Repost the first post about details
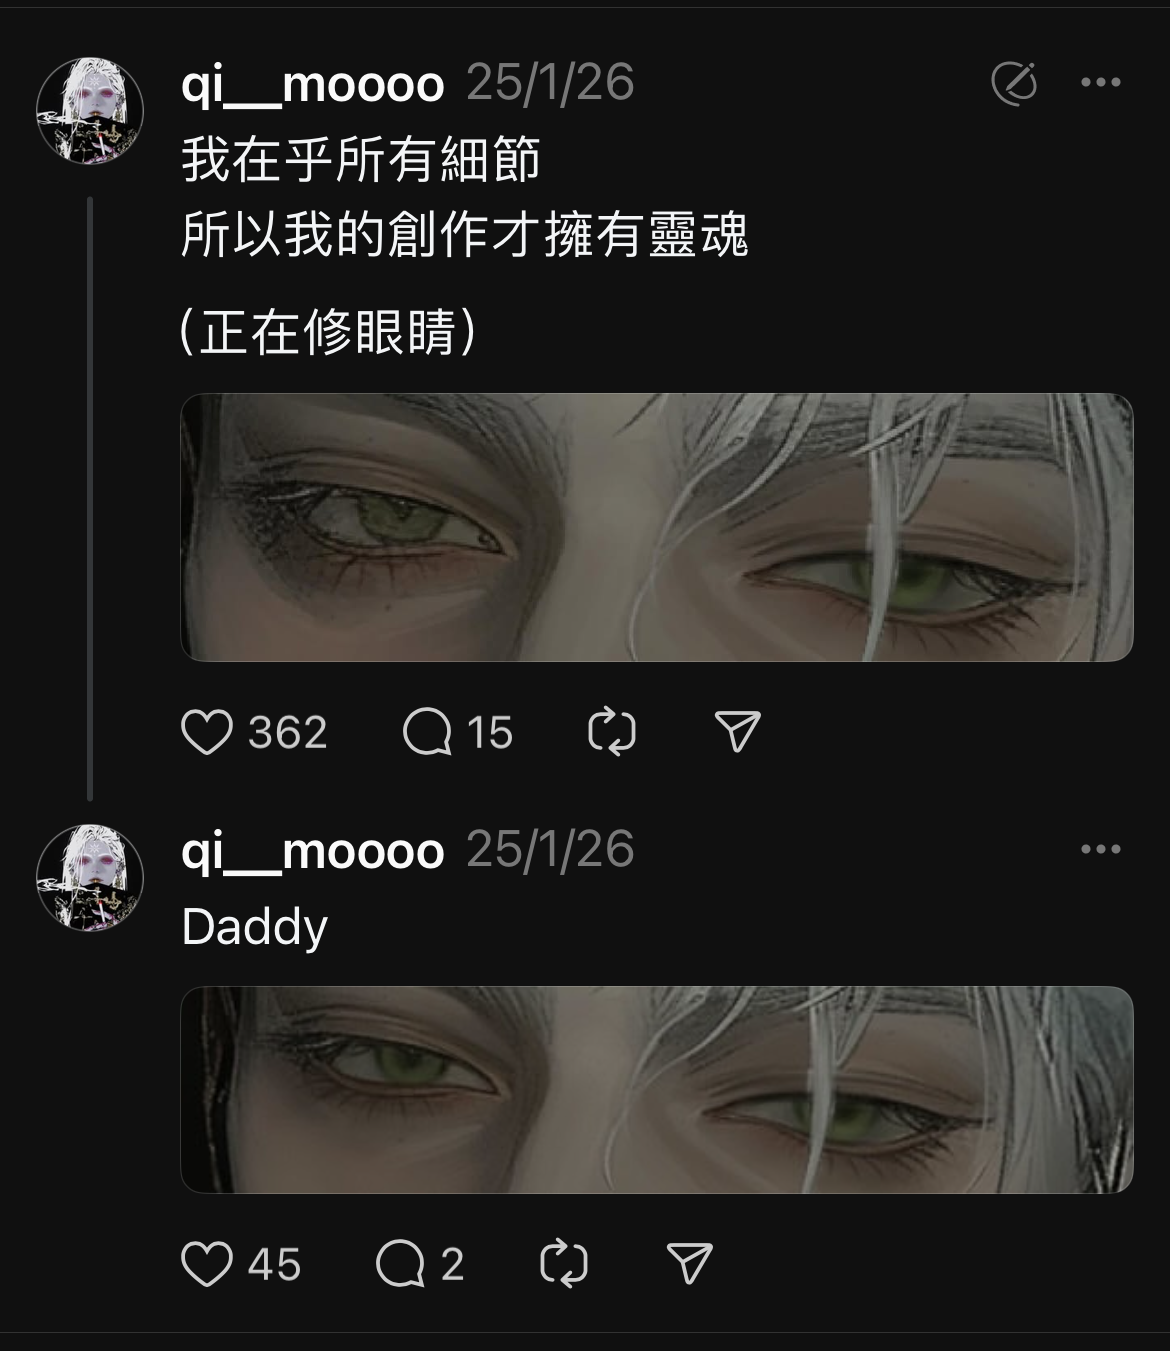This screenshot has width=1170, height=1351. pyautogui.click(x=612, y=732)
